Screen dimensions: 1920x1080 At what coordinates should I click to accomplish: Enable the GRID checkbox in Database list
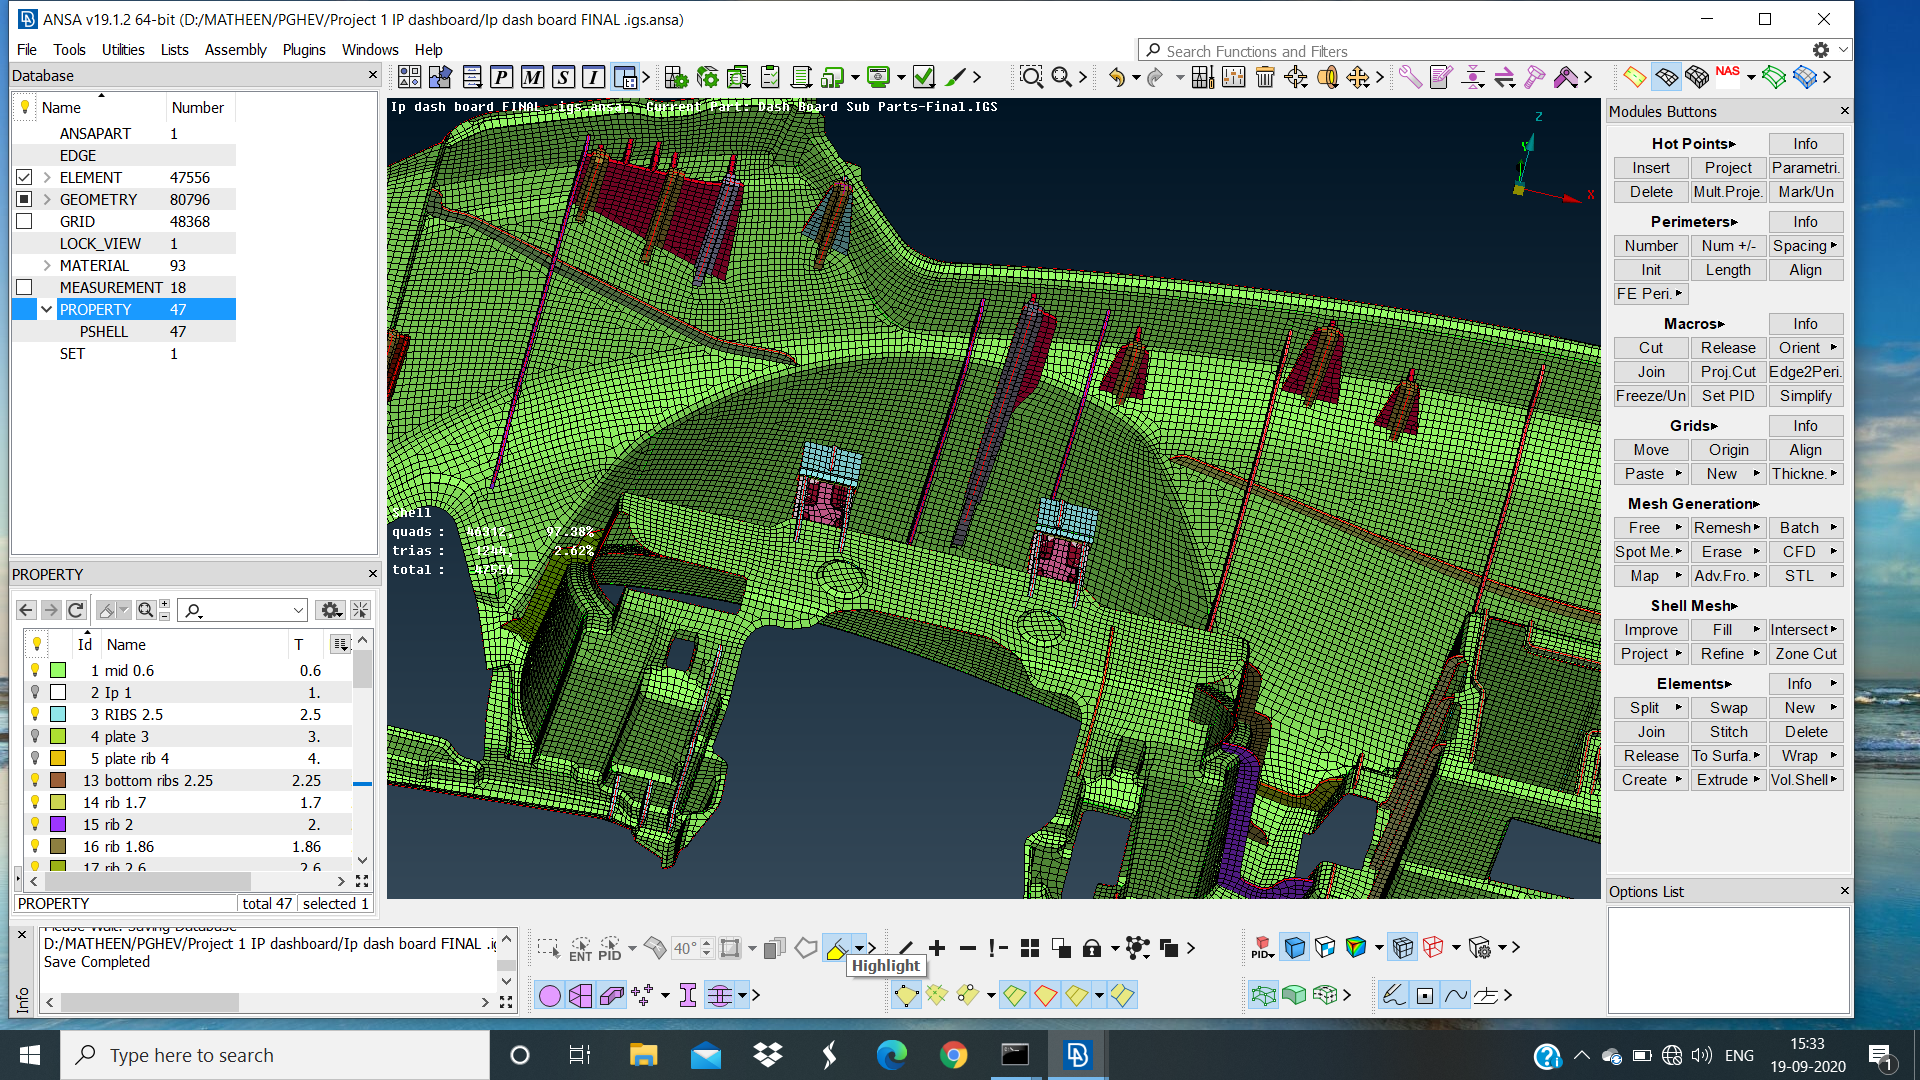coord(23,221)
